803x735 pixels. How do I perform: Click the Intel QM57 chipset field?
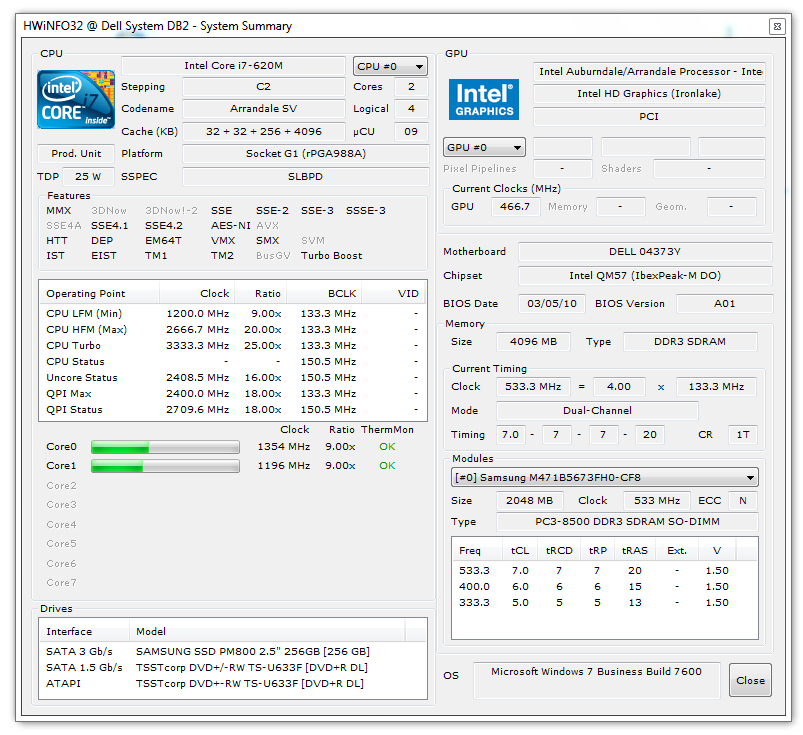tap(644, 276)
